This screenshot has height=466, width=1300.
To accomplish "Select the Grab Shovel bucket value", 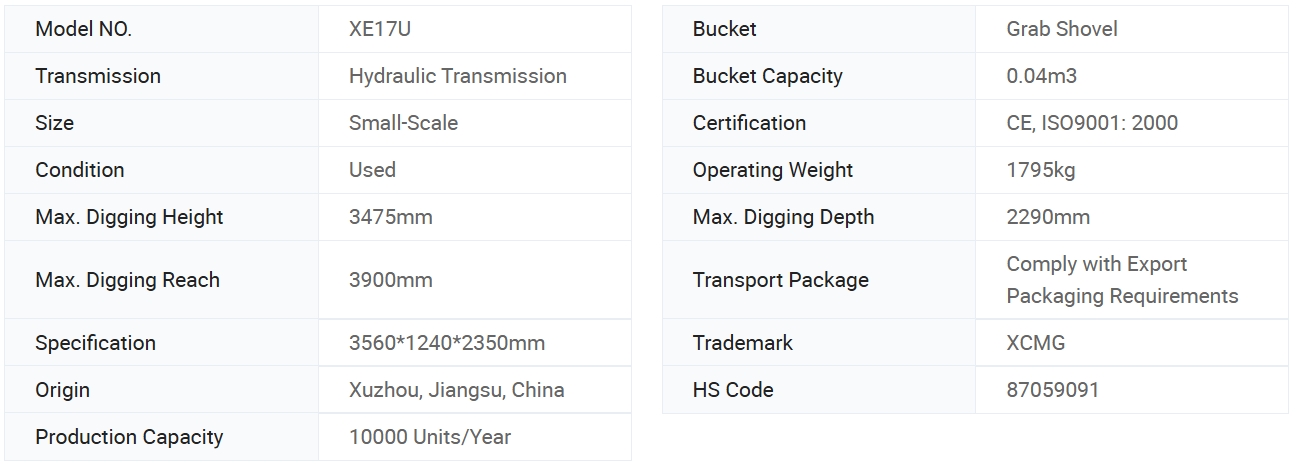I will [1062, 29].
